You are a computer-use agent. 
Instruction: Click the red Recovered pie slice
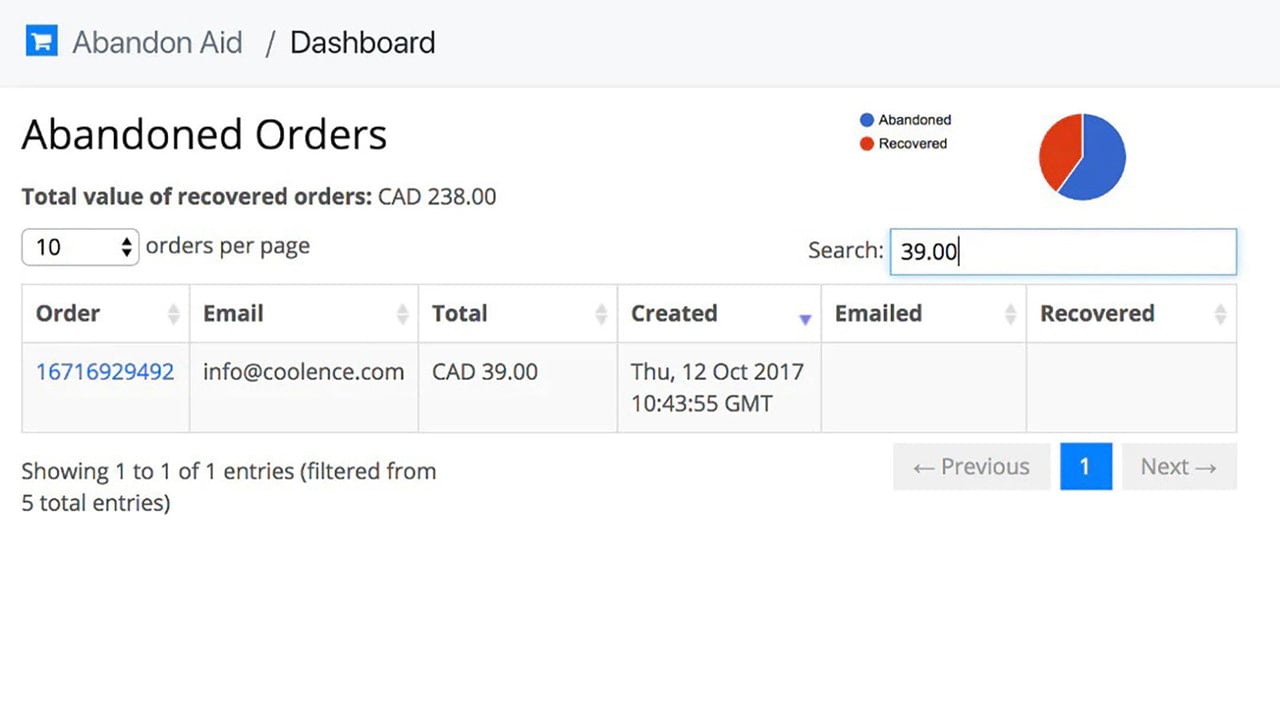point(1059,148)
